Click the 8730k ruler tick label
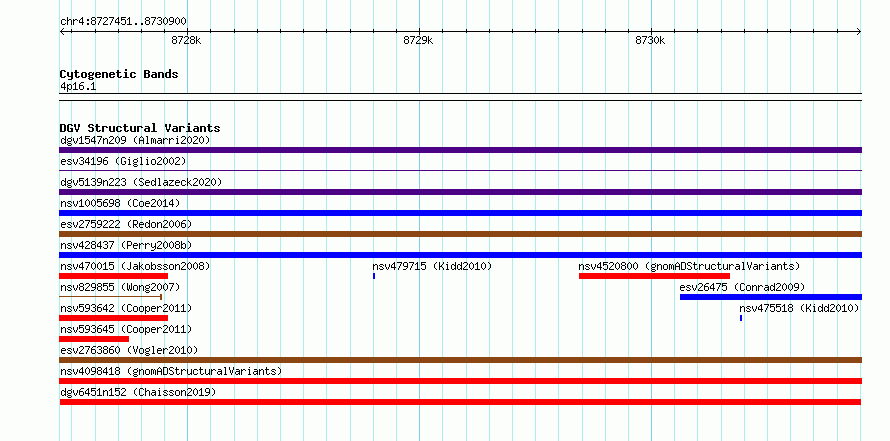Screen dimensions: 890x441 pyautogui.click(x=650, y=40)
